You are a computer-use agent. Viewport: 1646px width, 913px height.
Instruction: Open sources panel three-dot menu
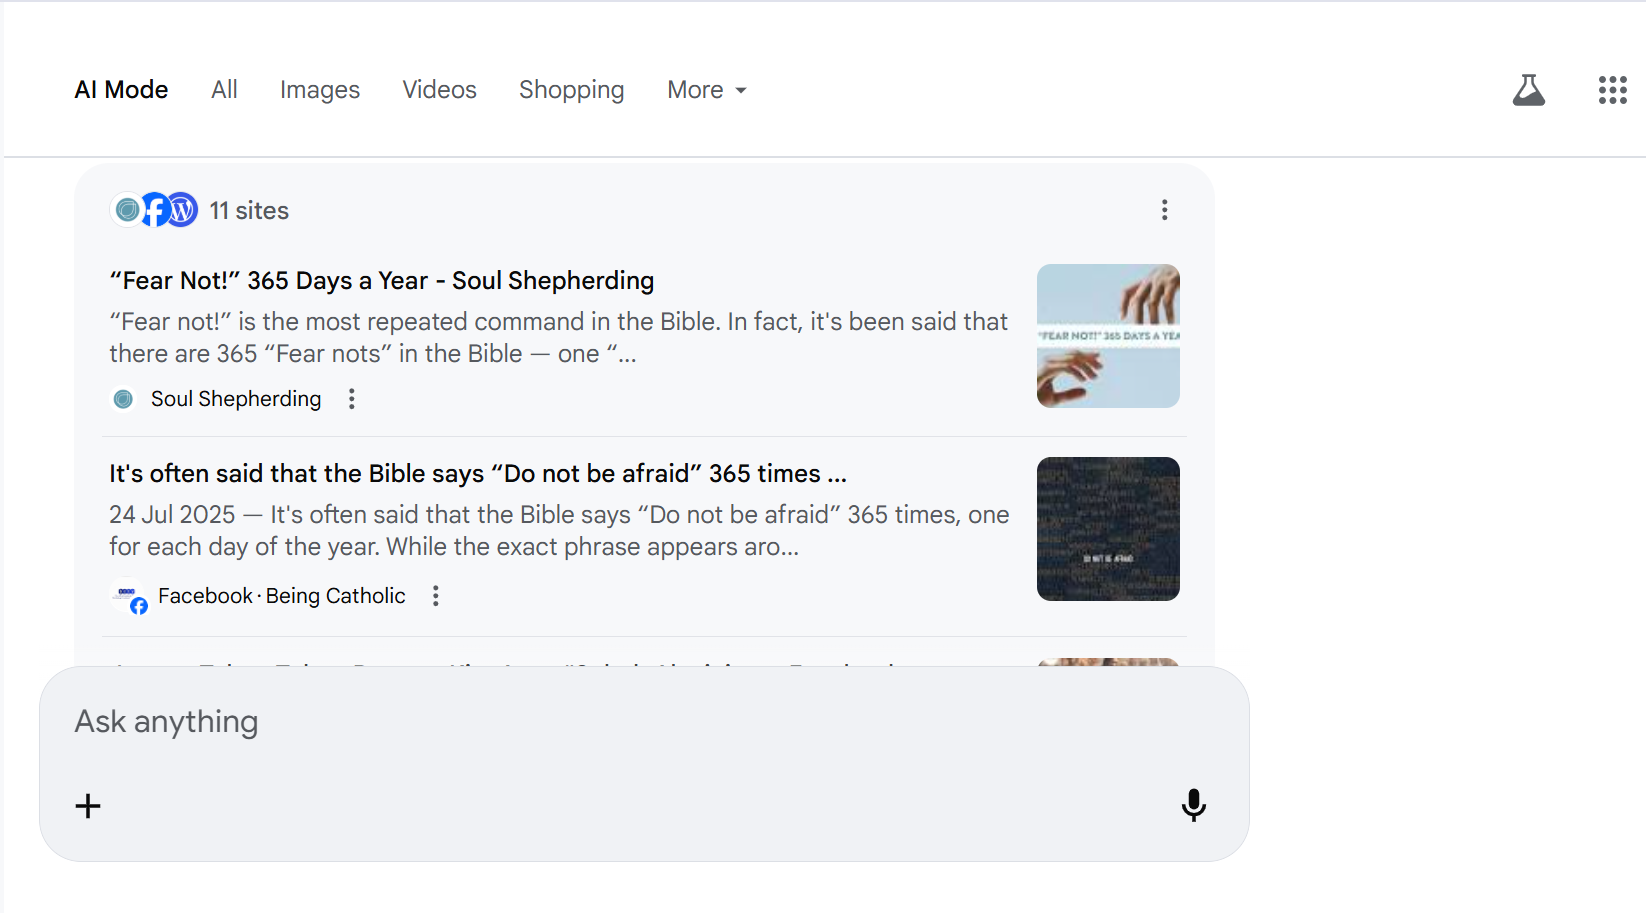[x=1164, y=210]
